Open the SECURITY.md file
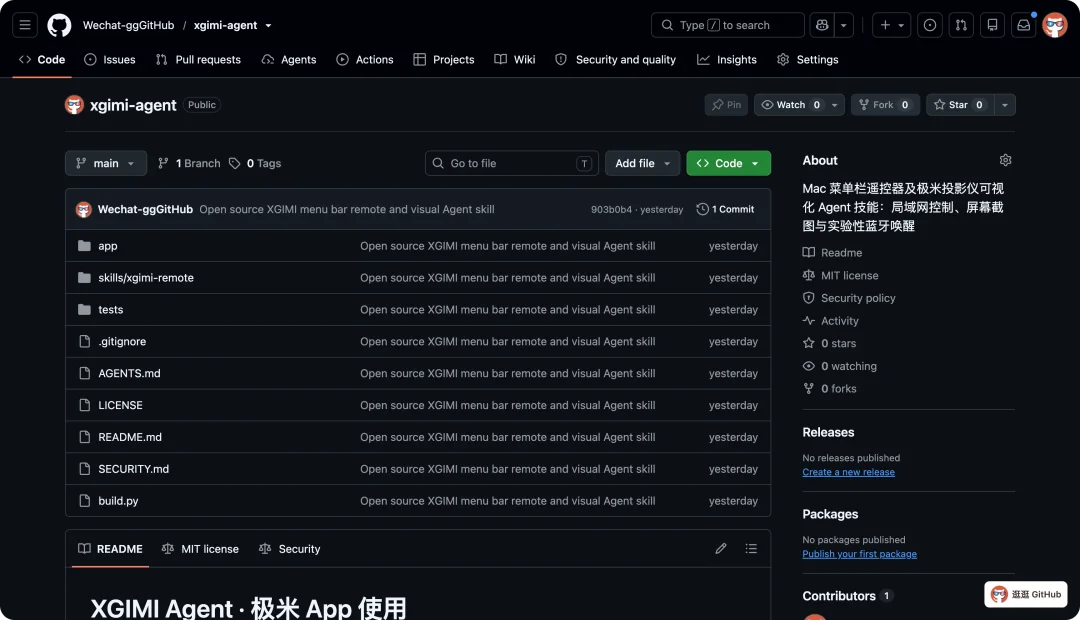 [133, 468]
